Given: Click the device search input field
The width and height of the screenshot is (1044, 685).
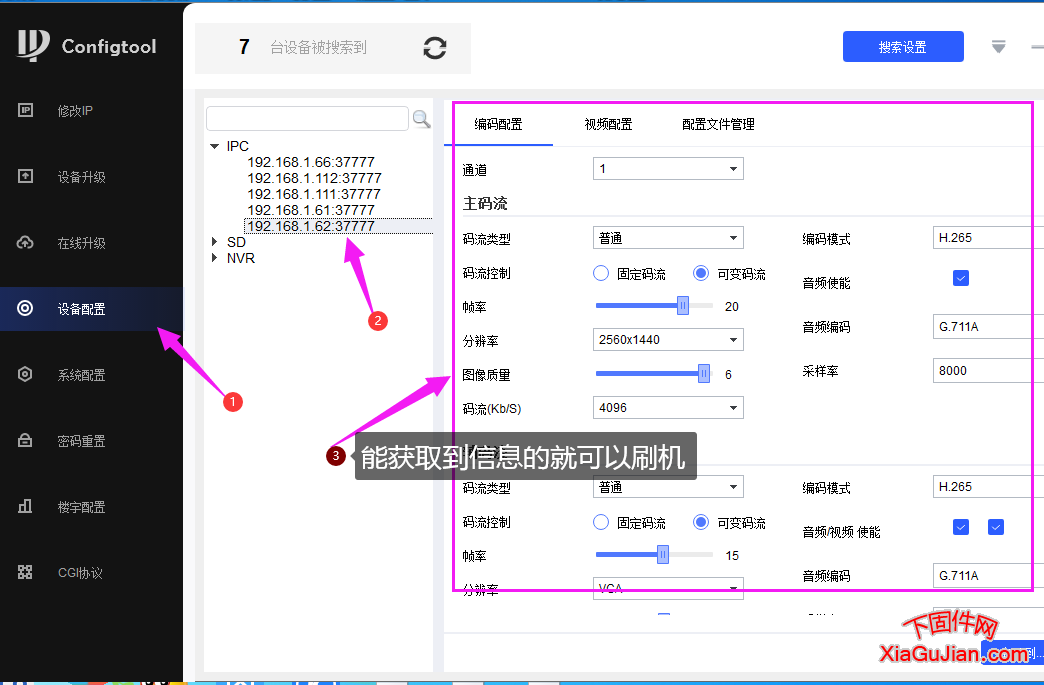Looking at the screenshot, I should (x=307, y=118).
